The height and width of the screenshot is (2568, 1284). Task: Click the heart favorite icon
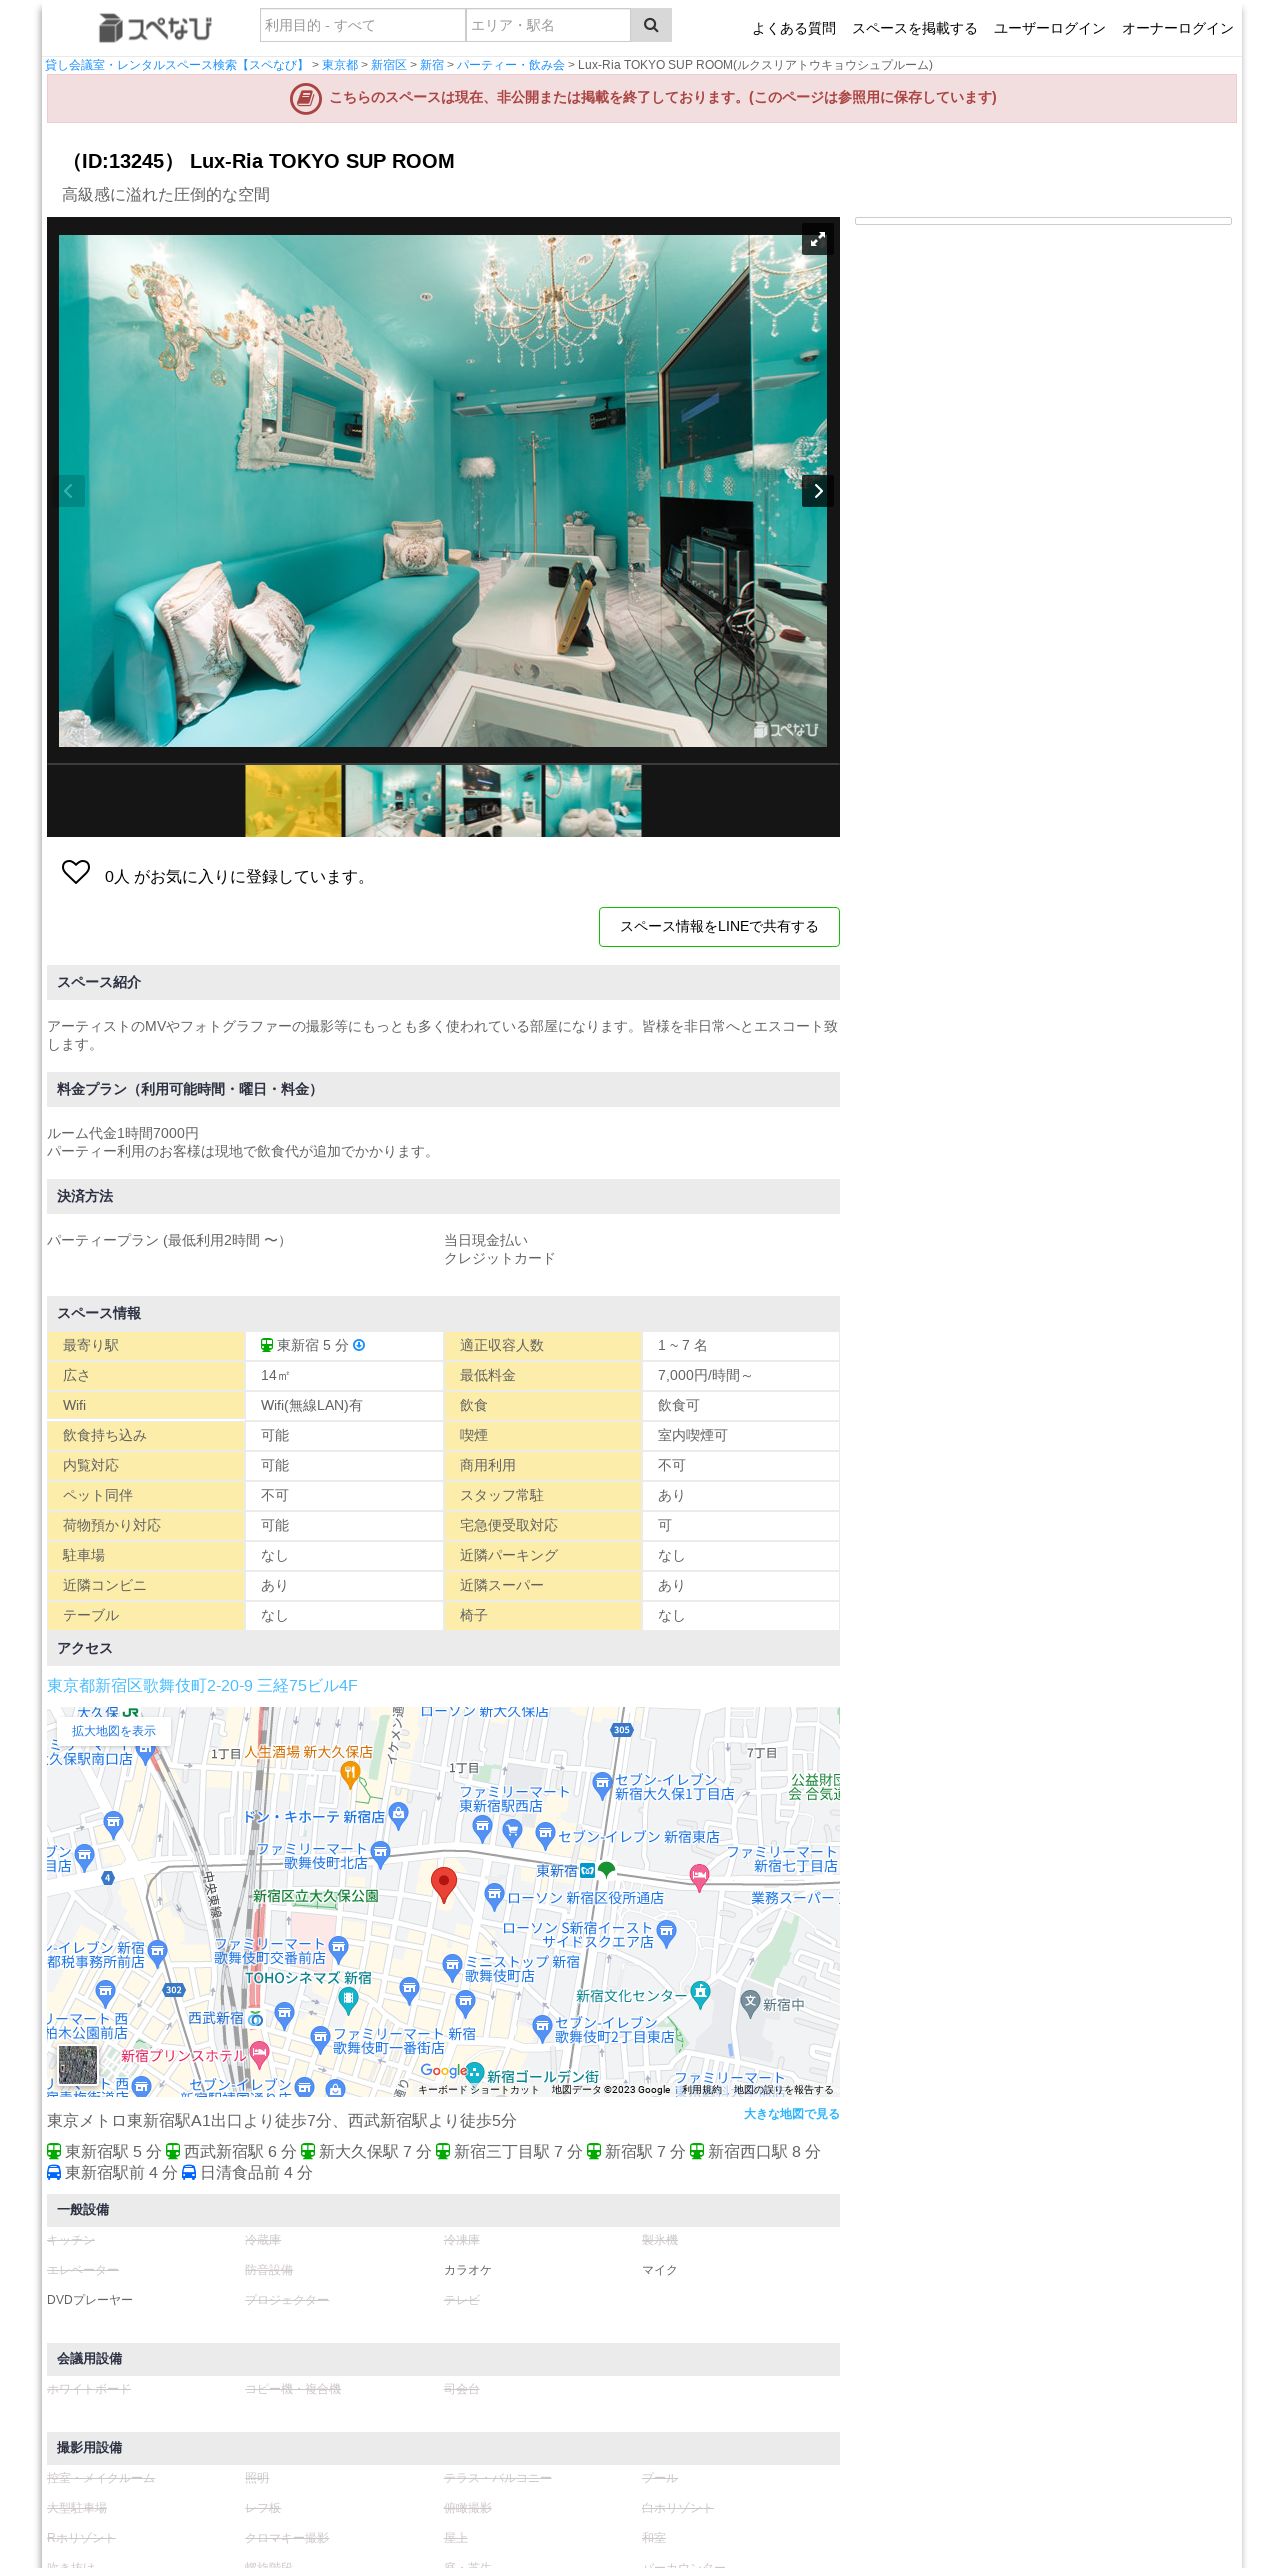[x=76, y=872]
